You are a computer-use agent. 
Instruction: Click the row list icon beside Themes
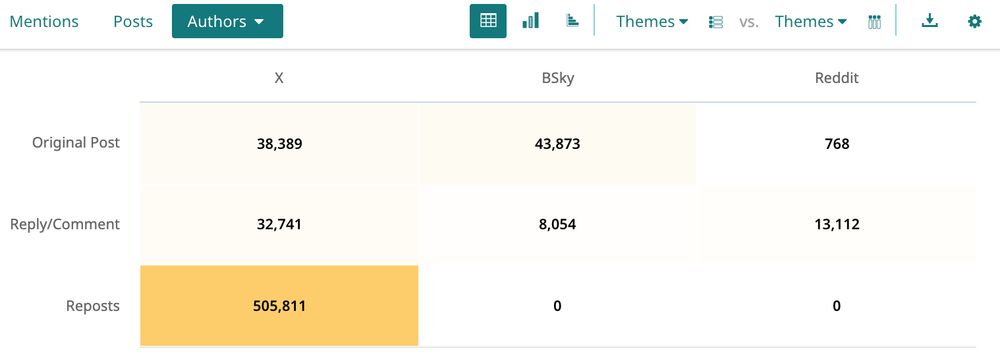(x=716, y=22)
